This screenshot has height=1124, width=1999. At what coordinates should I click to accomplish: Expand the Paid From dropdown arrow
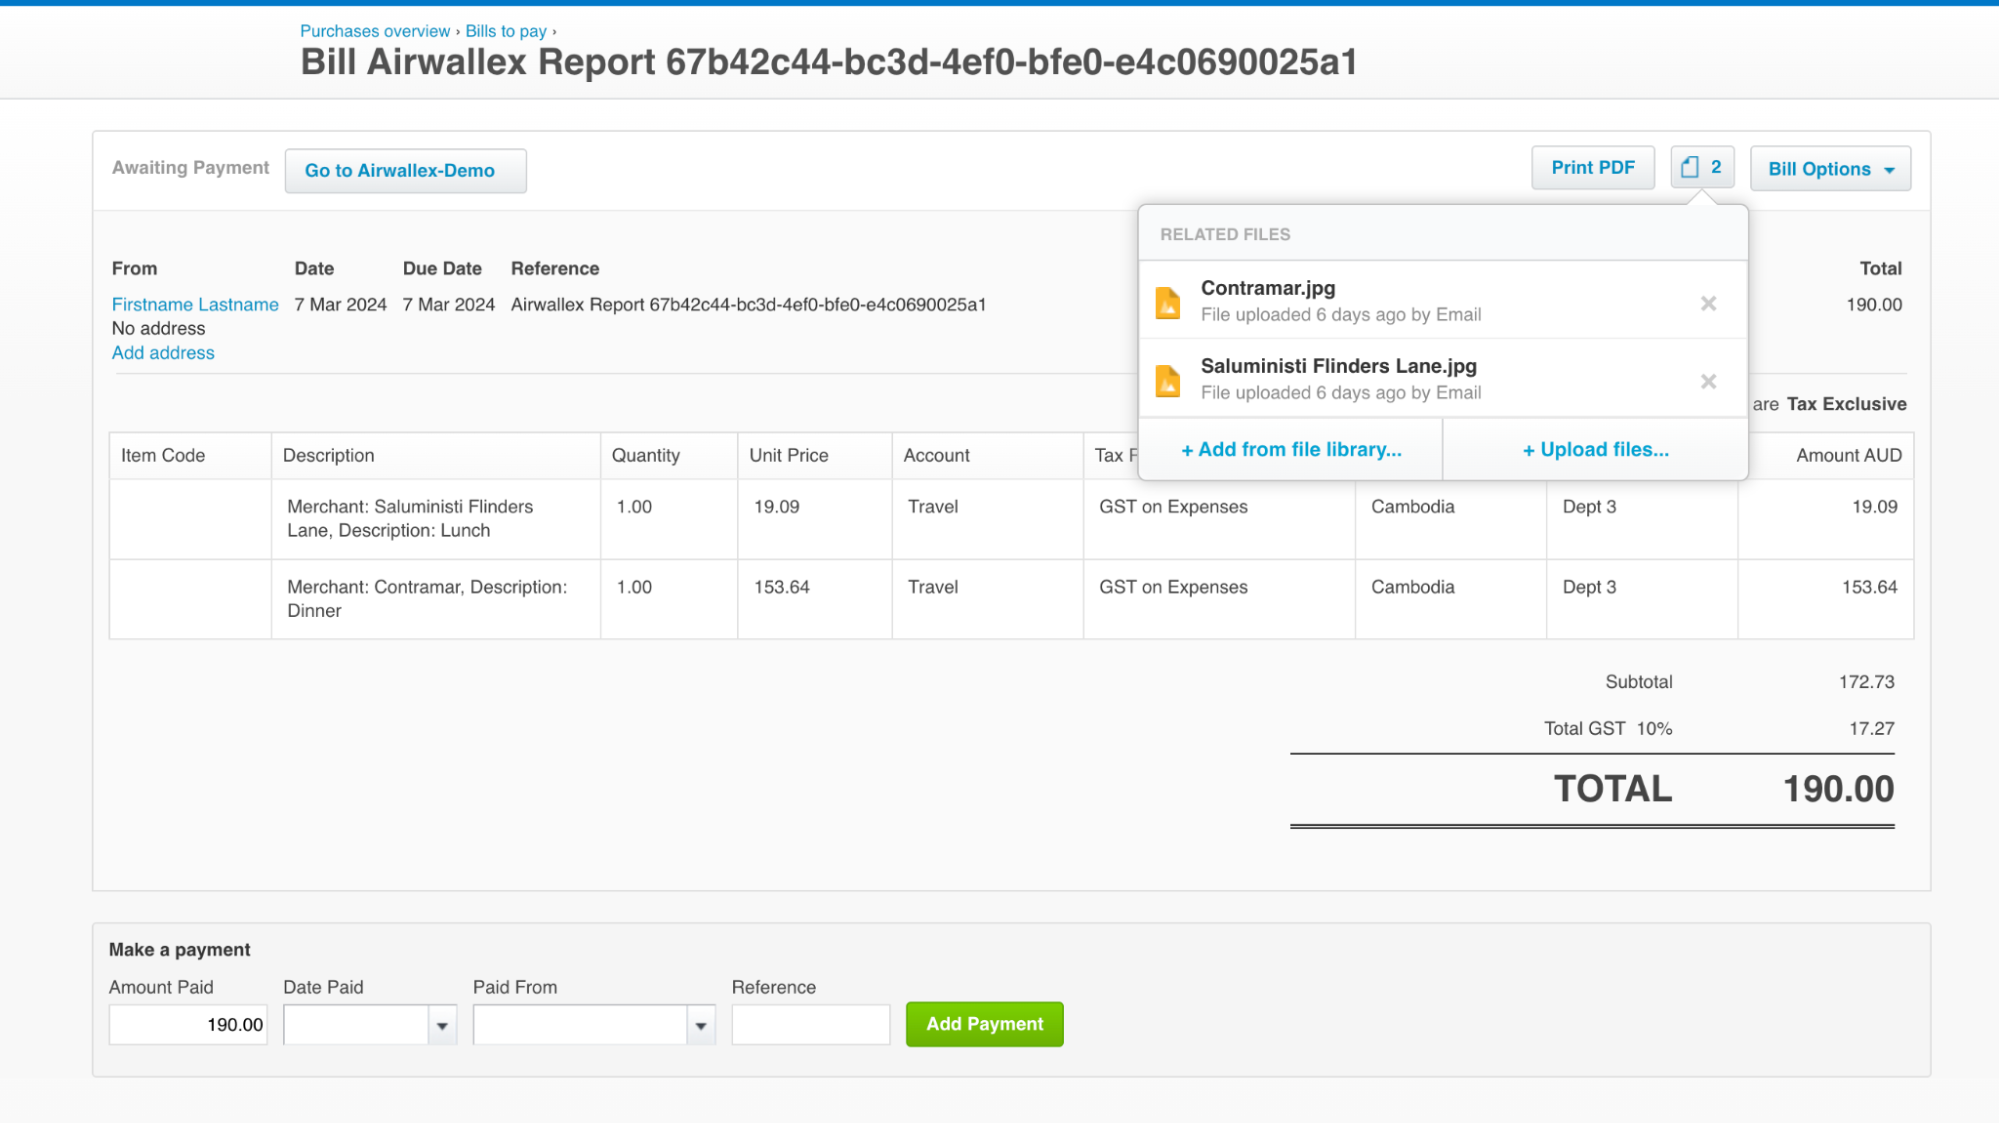coord(700,1025)
